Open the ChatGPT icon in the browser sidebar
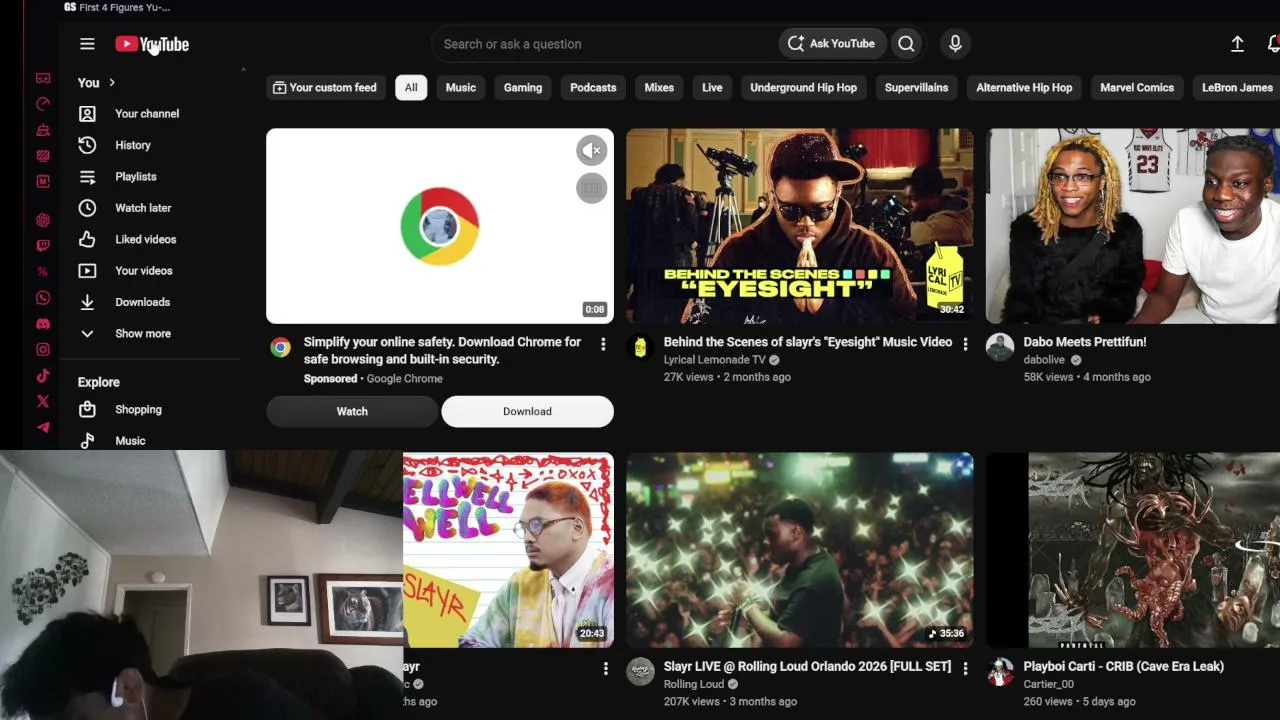This screenshot has width=1280, height=720. [43, 220]
